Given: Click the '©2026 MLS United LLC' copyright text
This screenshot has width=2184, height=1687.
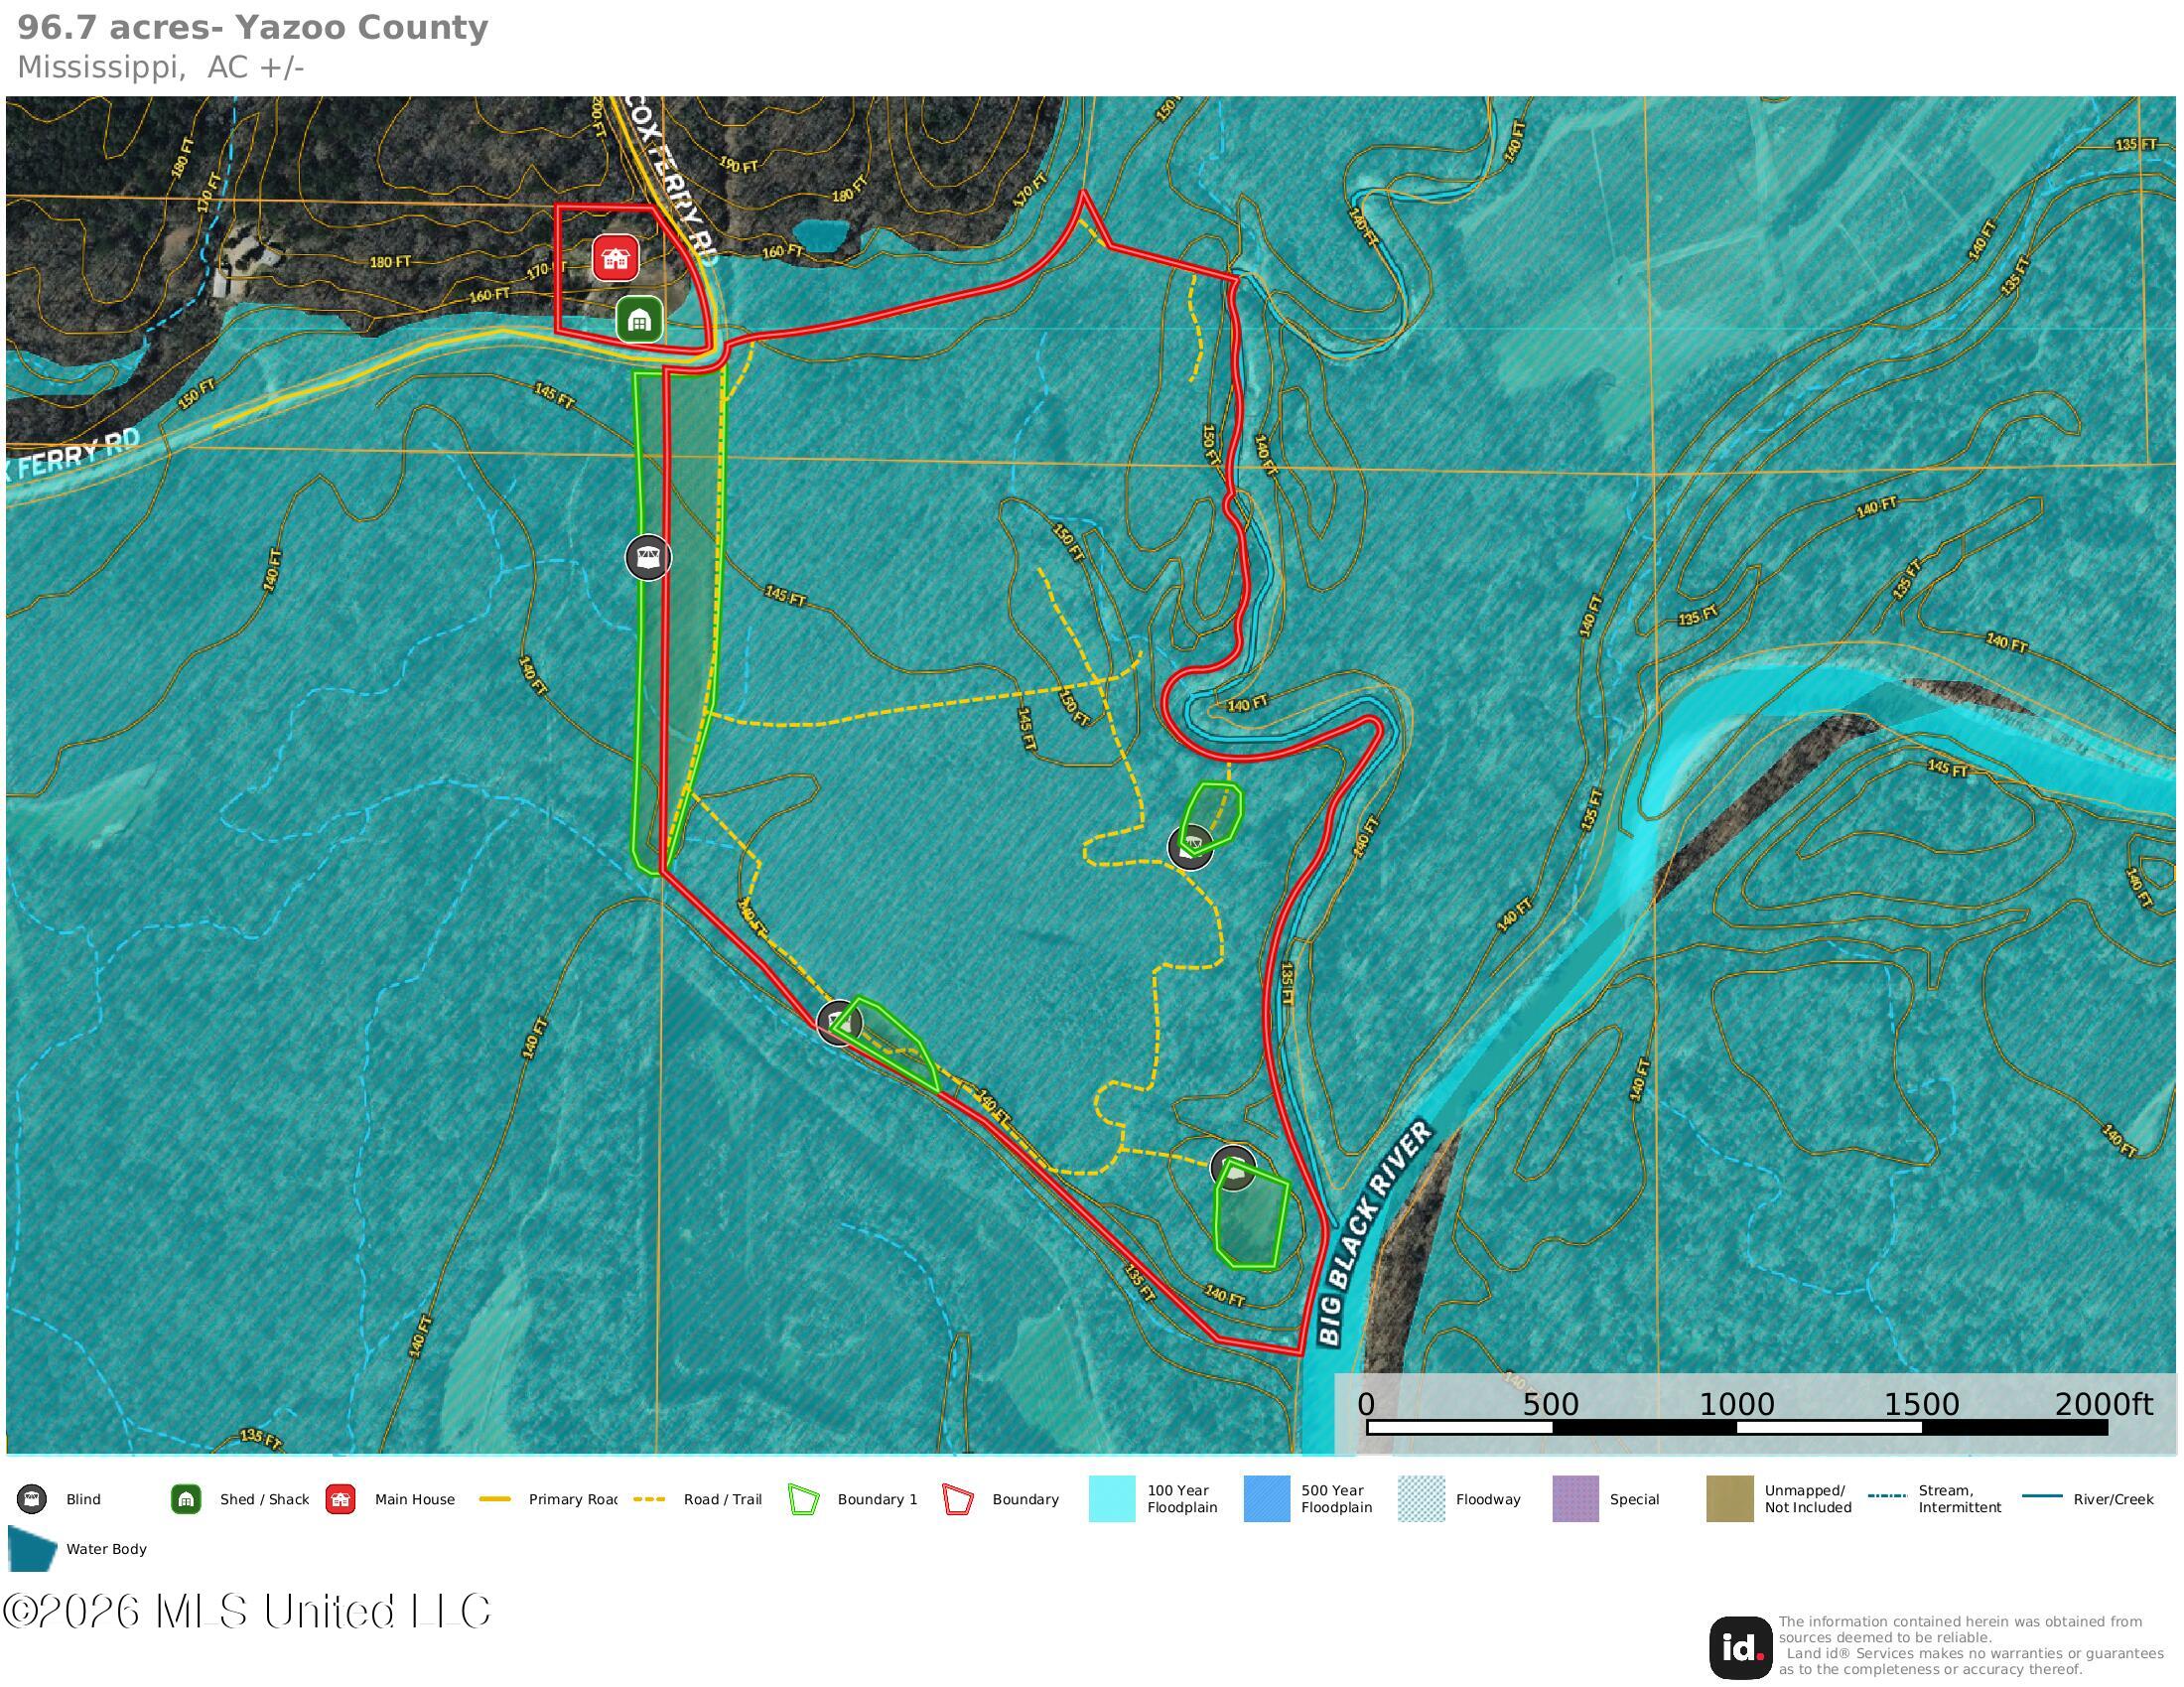Looking at the screenshot, I should coord(247,1611).
